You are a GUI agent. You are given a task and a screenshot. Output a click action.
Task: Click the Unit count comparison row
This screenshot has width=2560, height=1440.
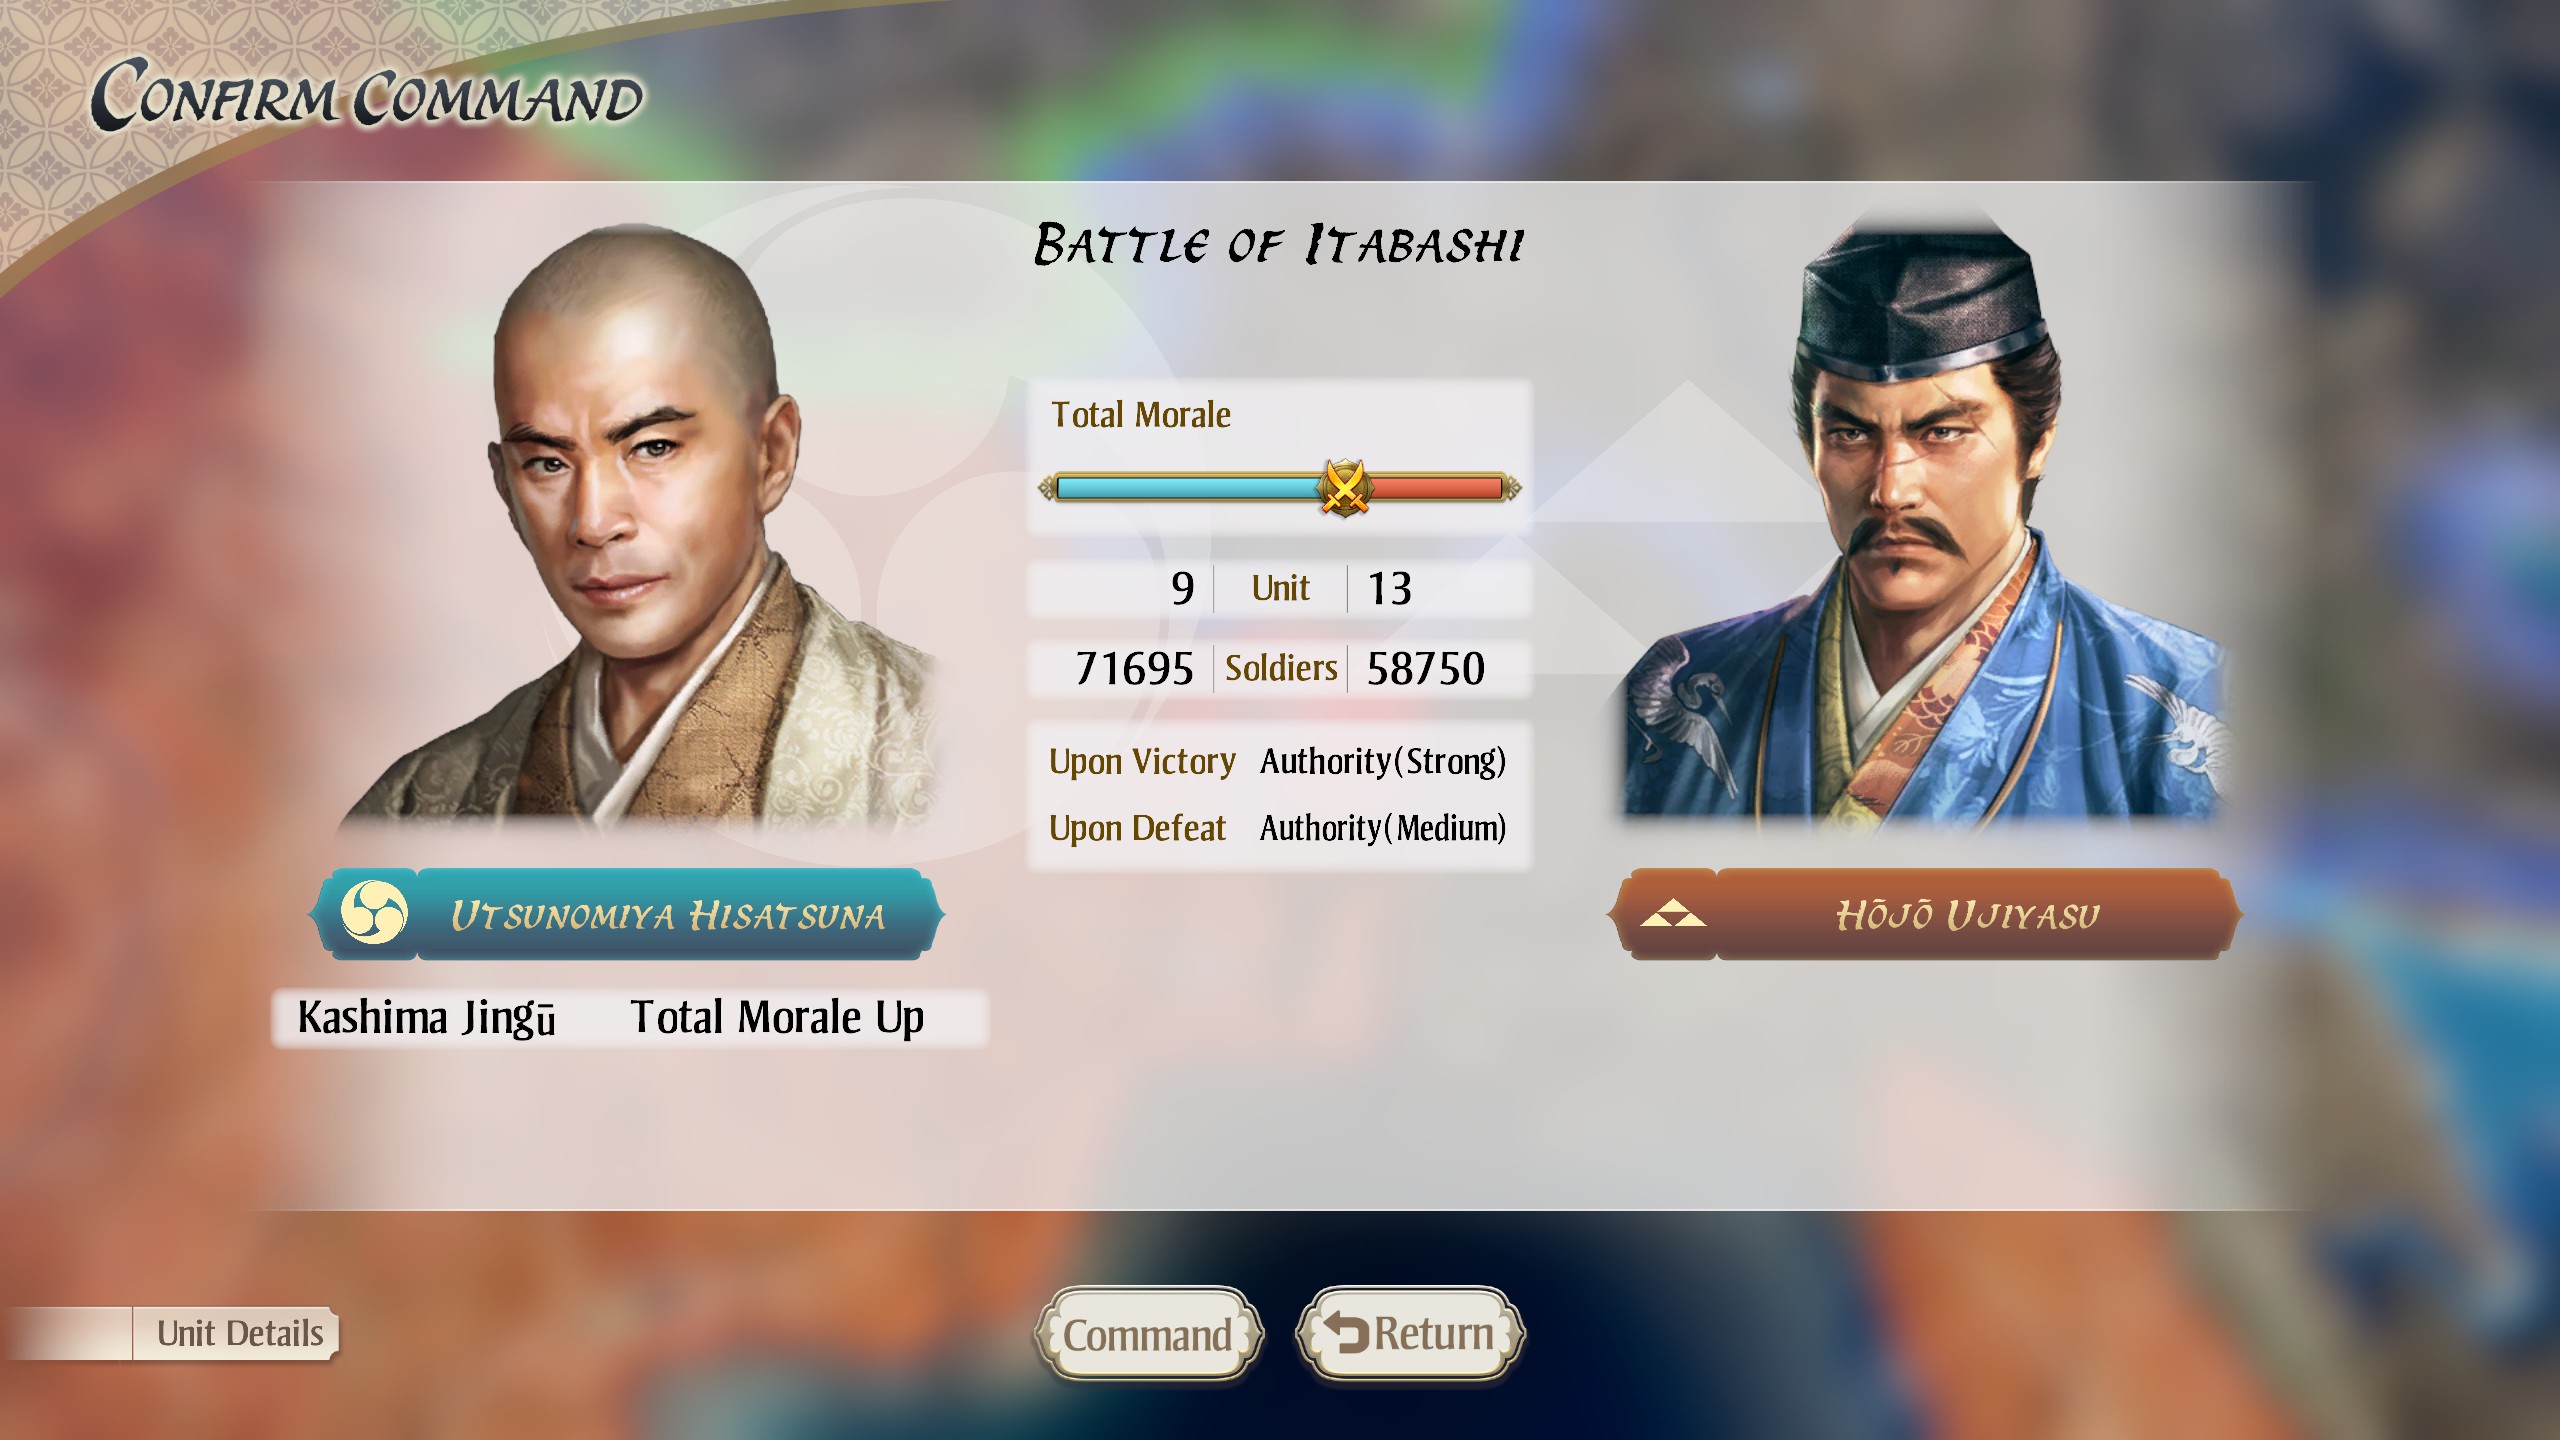(1280, 588)
